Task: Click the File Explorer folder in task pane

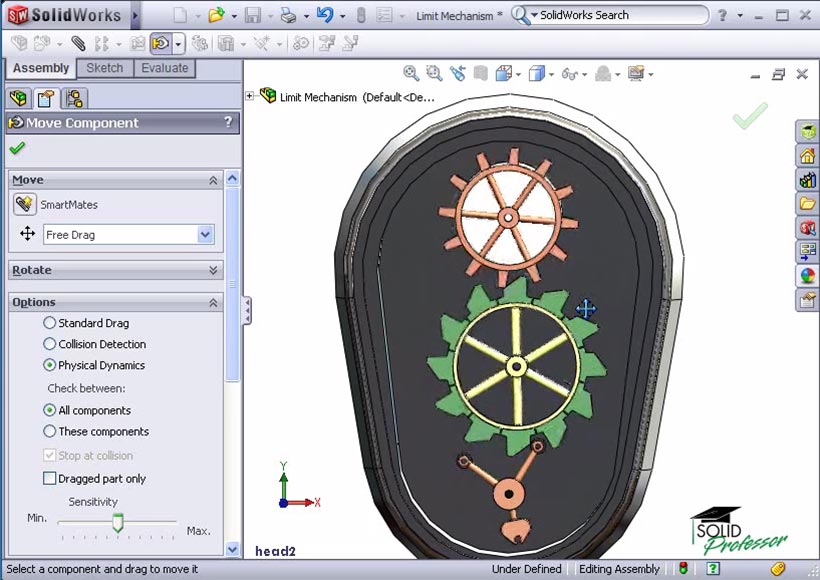Action: (x=807, y=204)
